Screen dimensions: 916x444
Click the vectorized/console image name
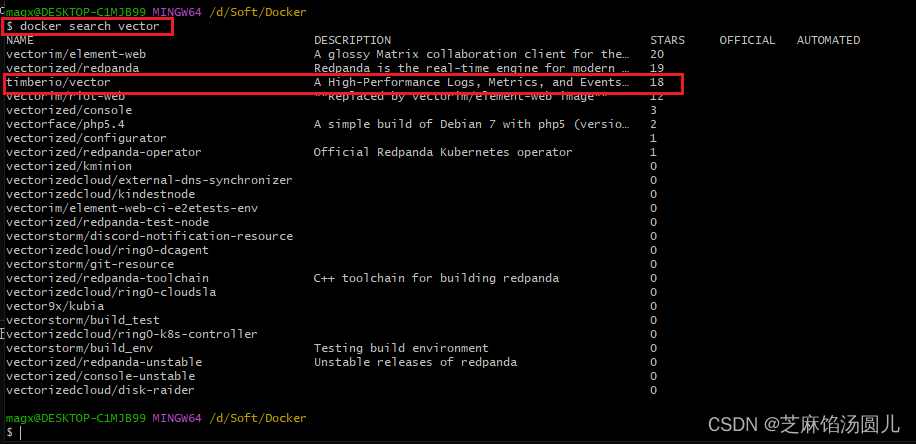point(69,110)
